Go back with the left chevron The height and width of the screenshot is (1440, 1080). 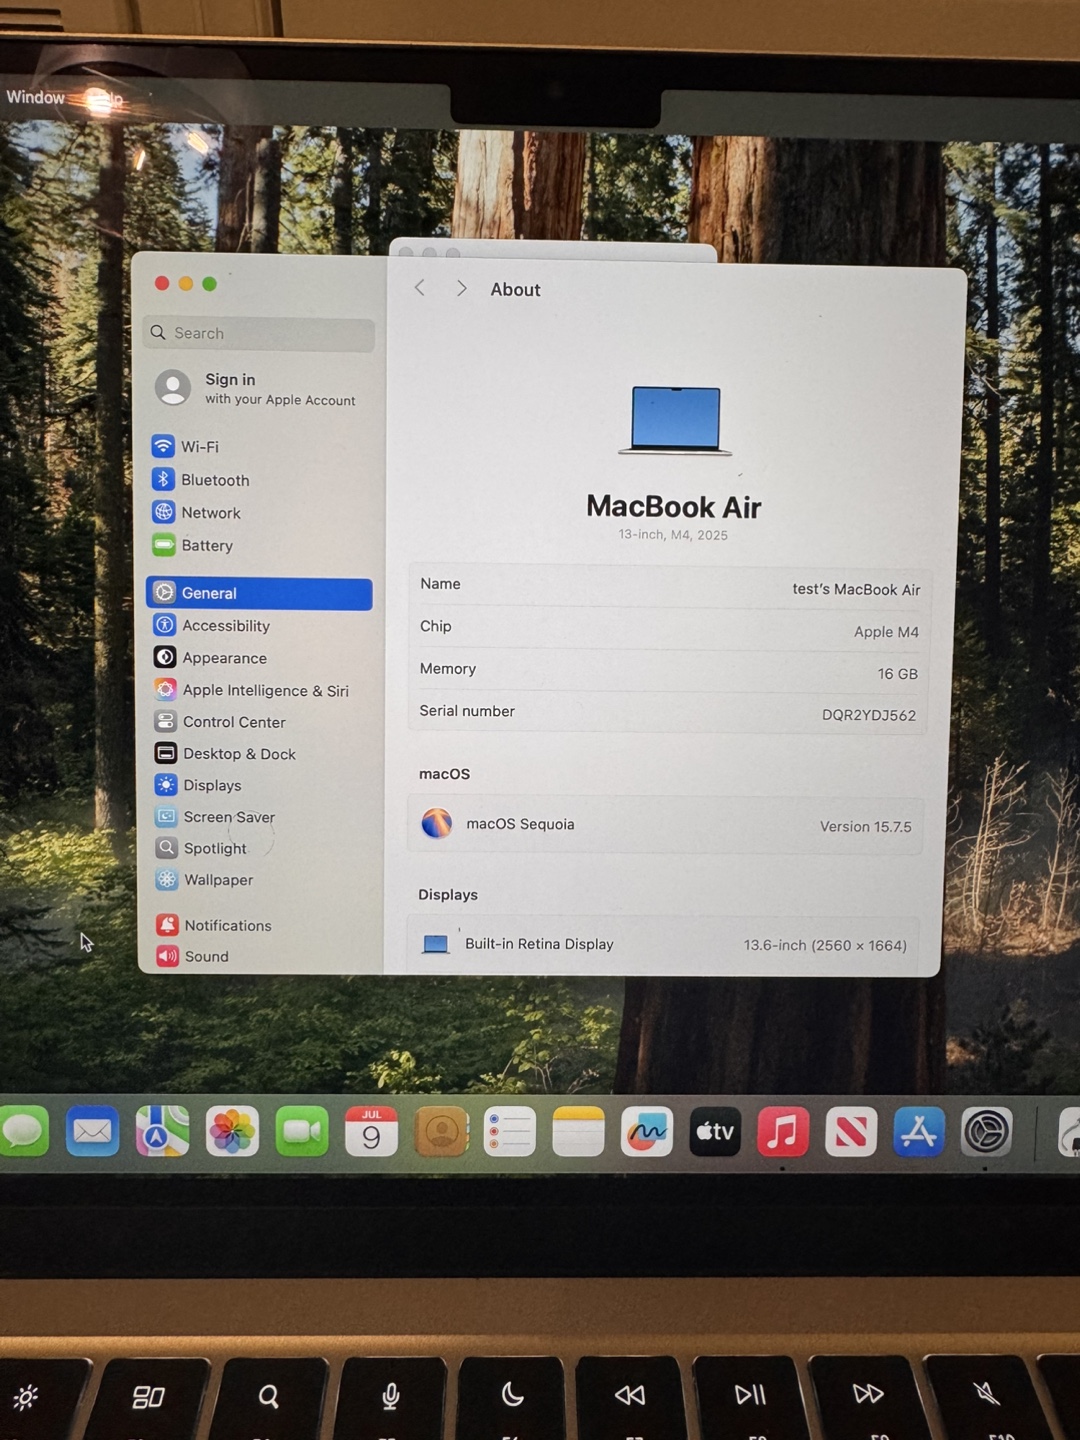click(420, 288)
